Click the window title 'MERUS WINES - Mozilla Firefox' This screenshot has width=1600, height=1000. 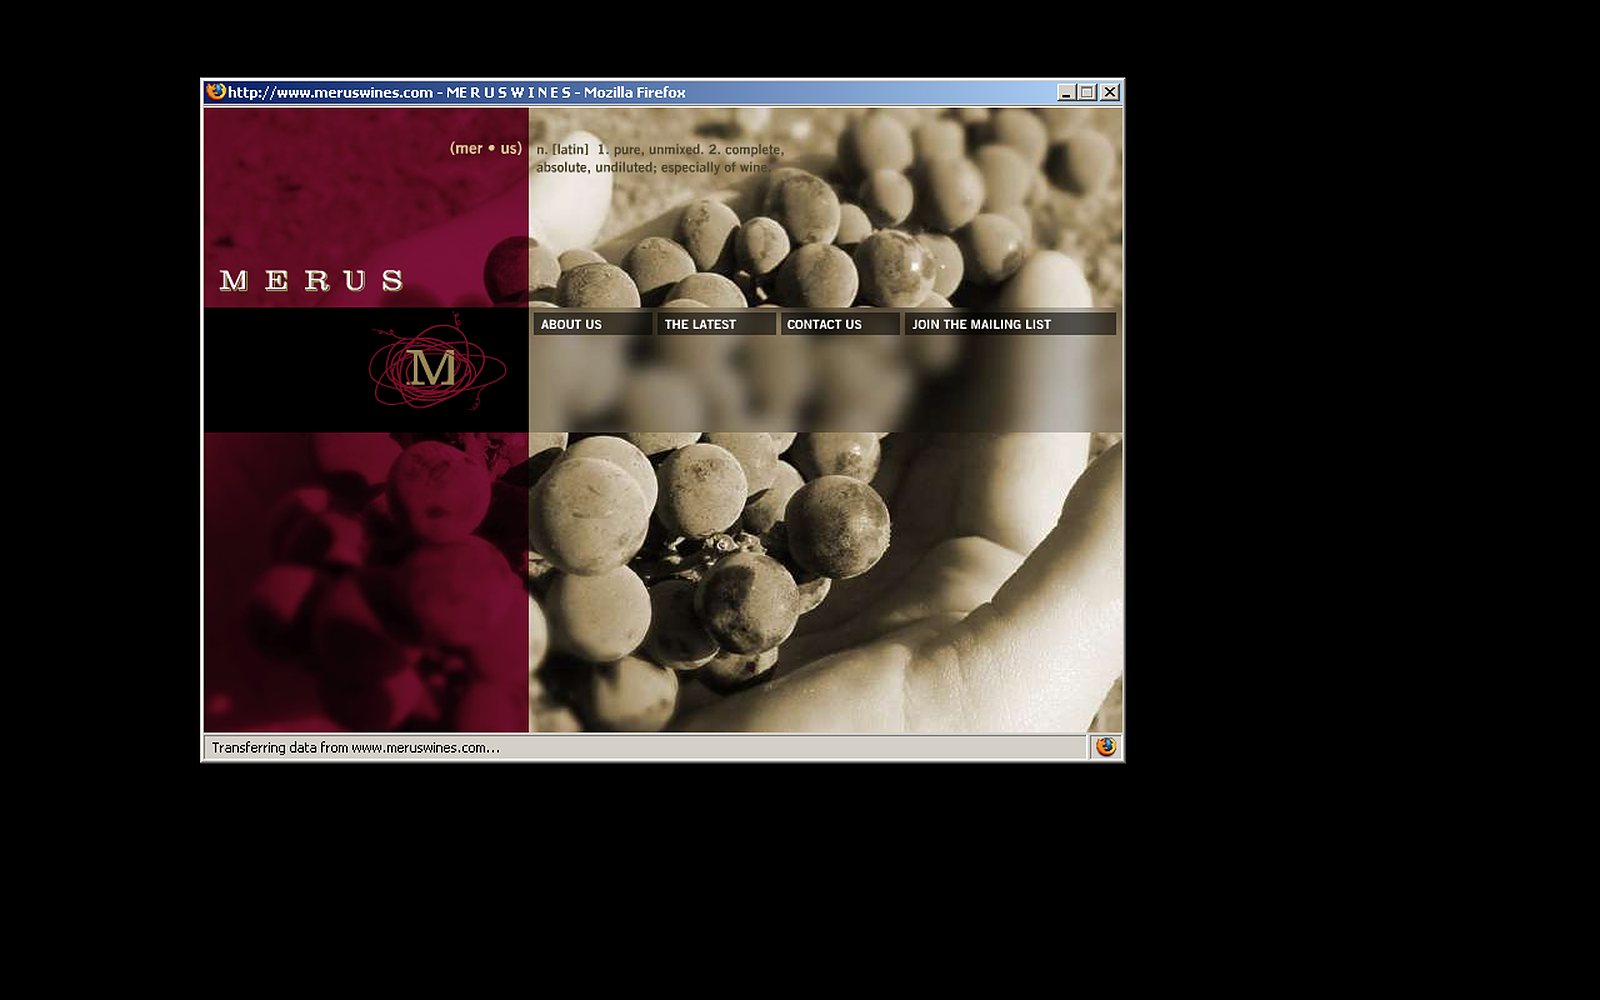coord(566,92)
